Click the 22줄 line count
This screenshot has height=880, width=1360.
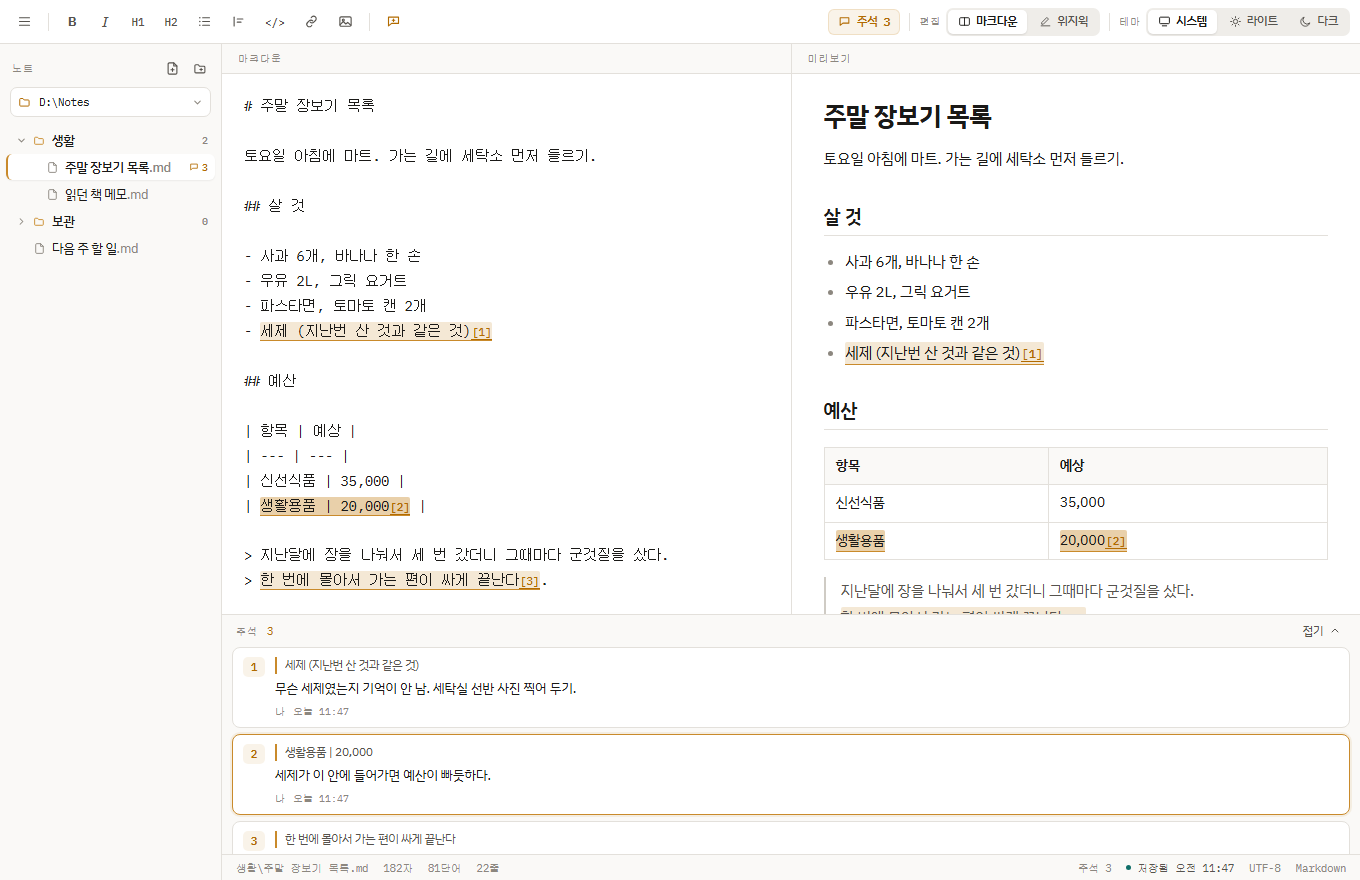point(488,868)
